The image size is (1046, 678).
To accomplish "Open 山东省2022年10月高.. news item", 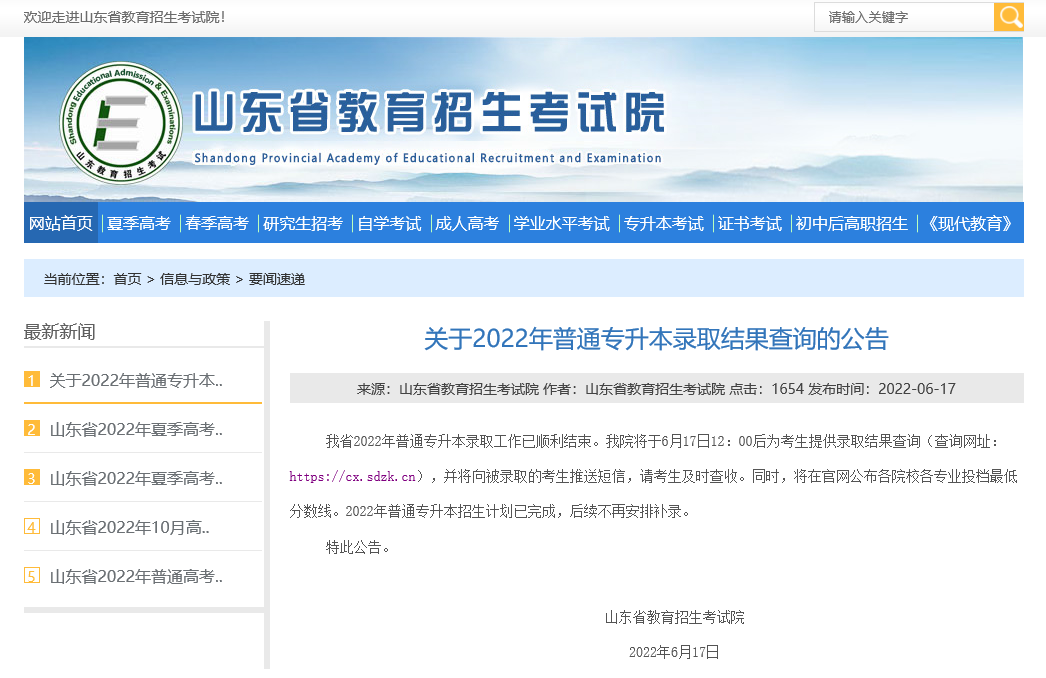I will point(129,527).
